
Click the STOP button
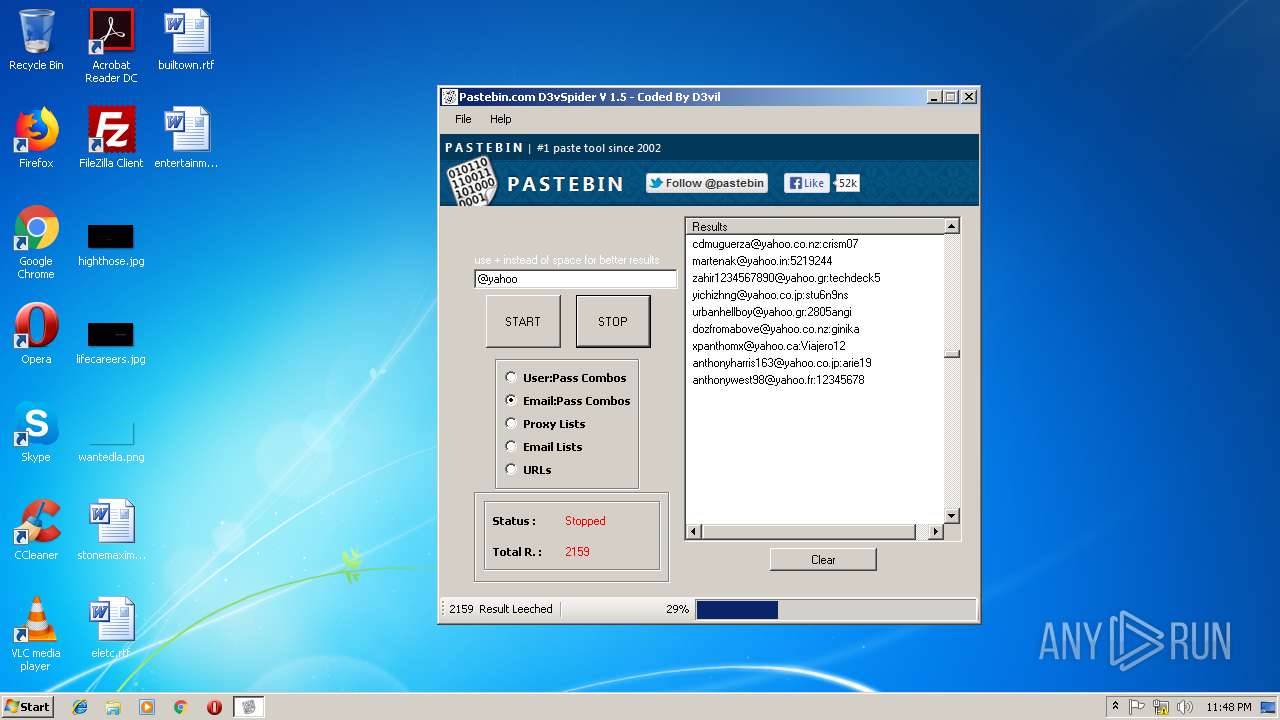613,321
